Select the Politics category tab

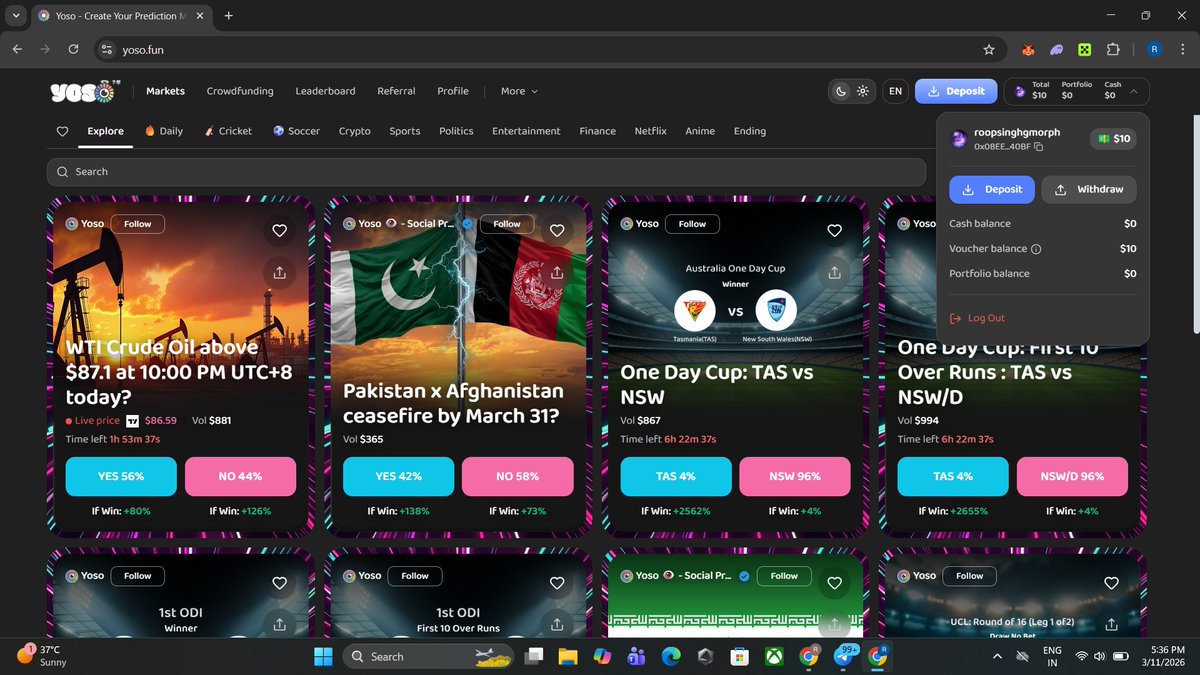456,131
